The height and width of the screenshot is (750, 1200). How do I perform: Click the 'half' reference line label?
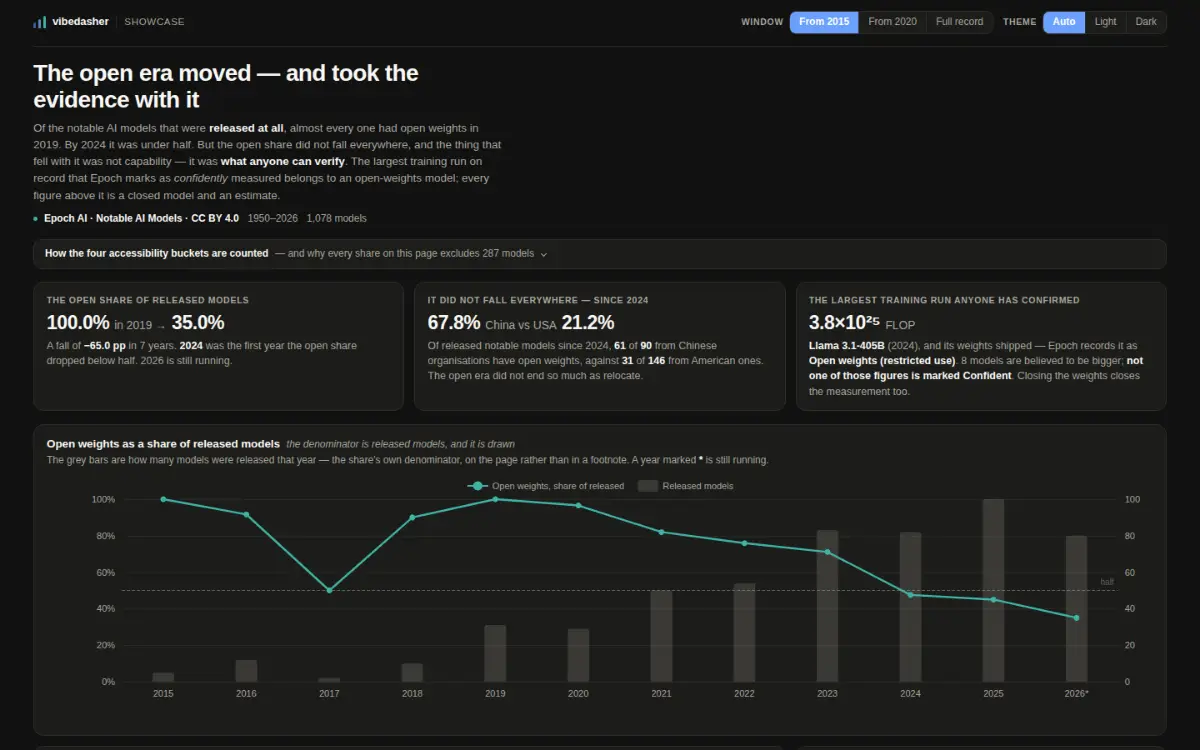[1107, 582]
